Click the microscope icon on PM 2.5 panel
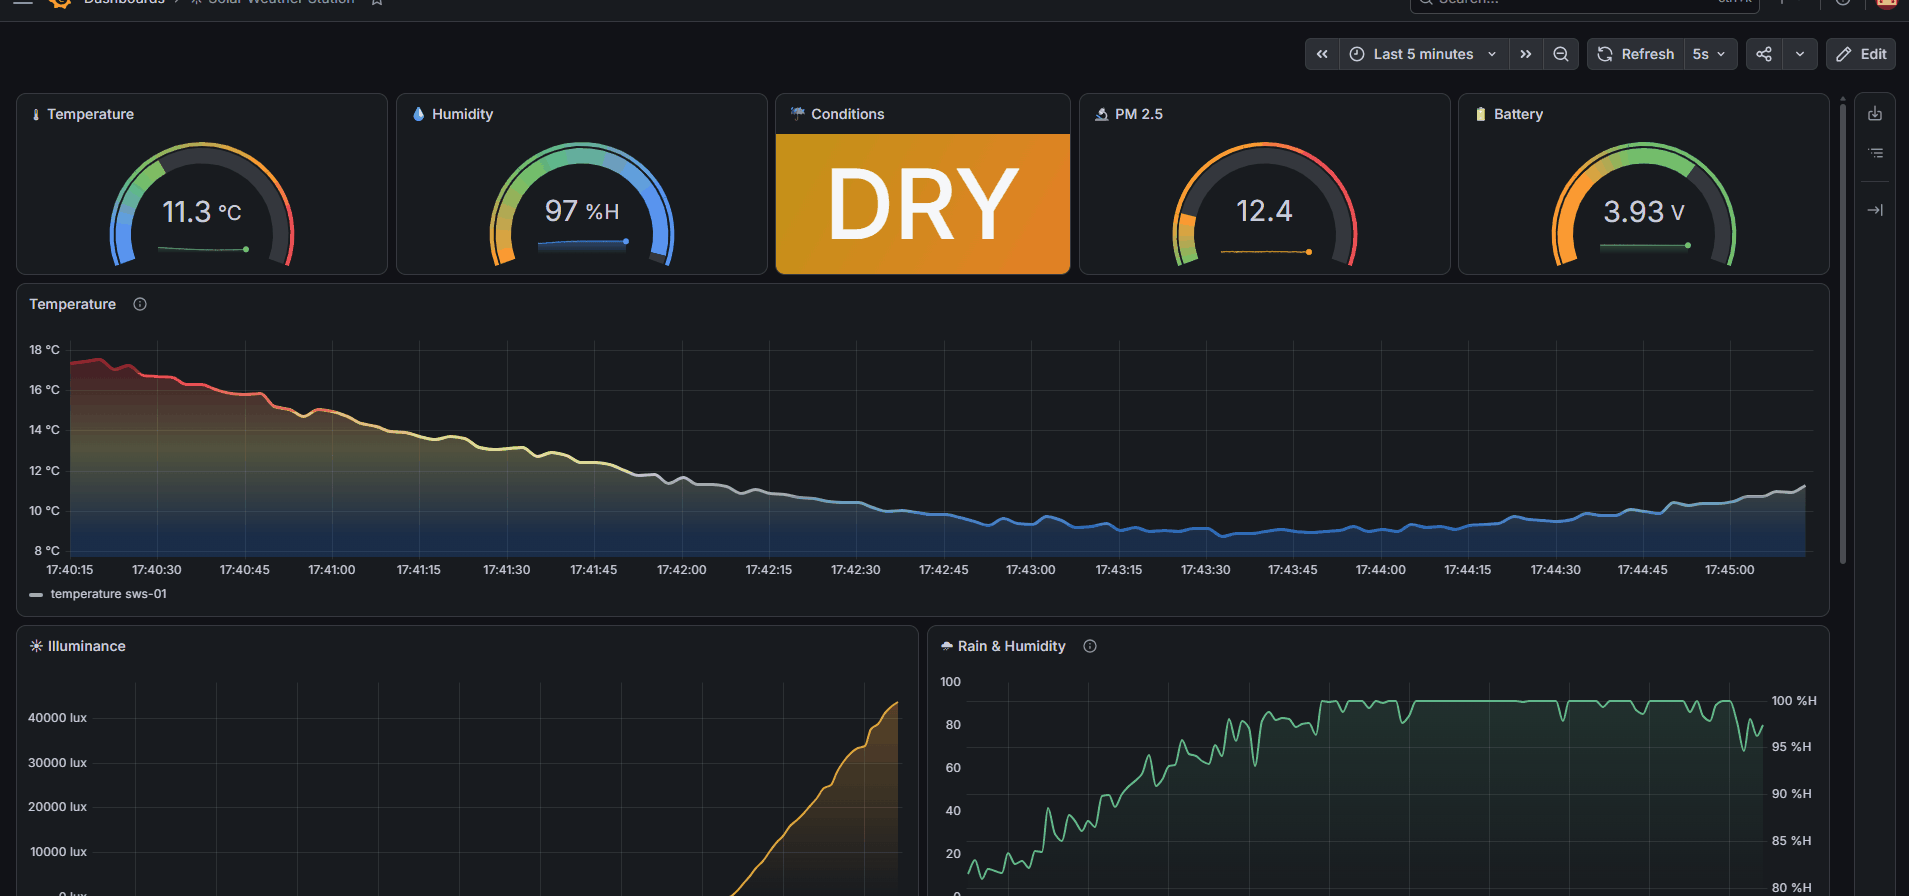1909x896 pixels. click(x=1101, y=114)
